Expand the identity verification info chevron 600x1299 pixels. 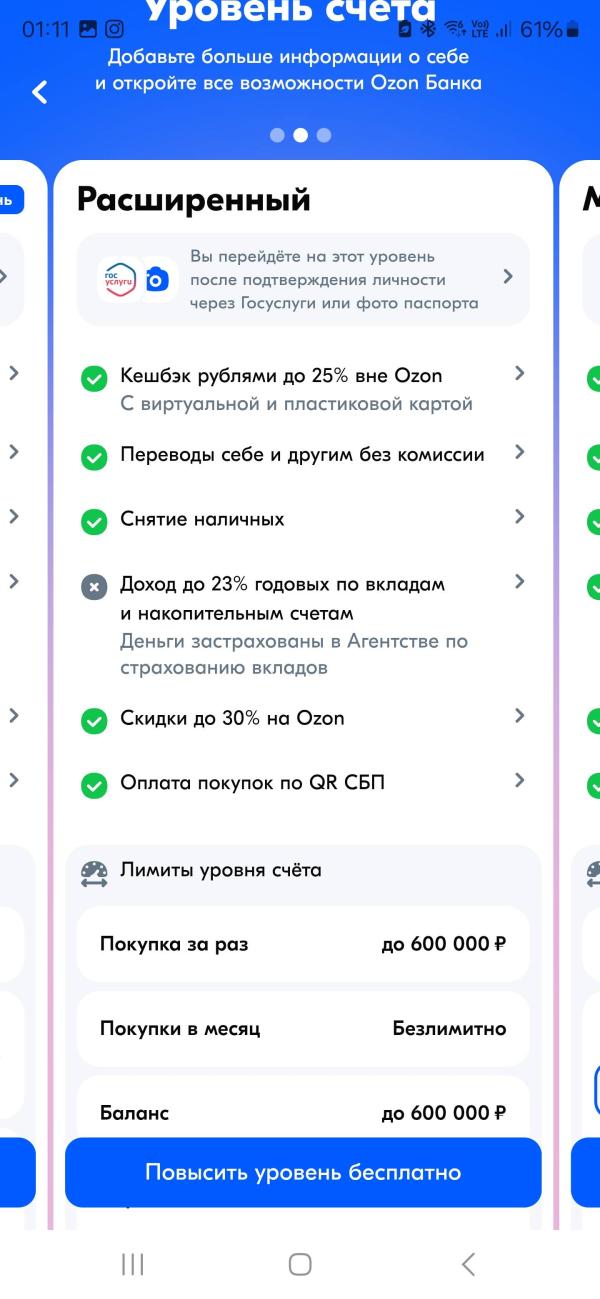(x=508, y=277)
